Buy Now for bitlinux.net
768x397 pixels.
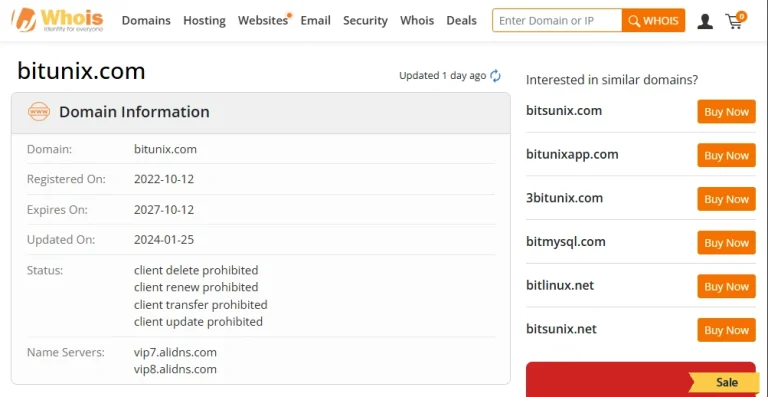tap(726, 287)
